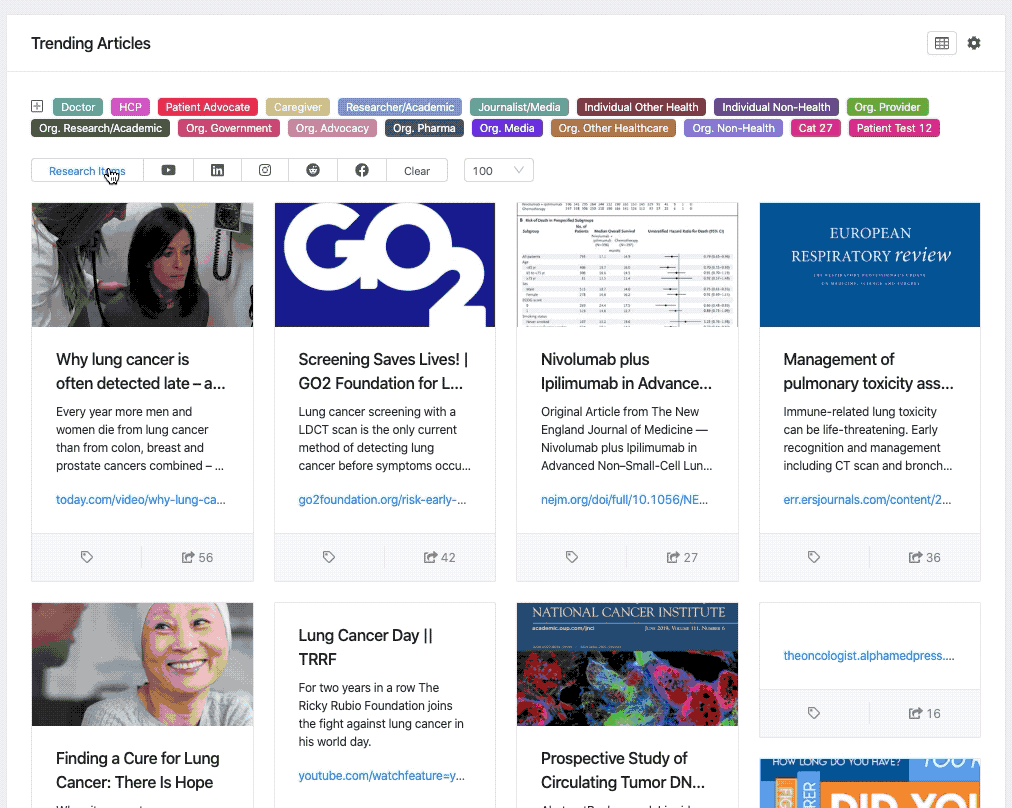Toggle the Org. Research/Academic tag

tap(101, 128)
